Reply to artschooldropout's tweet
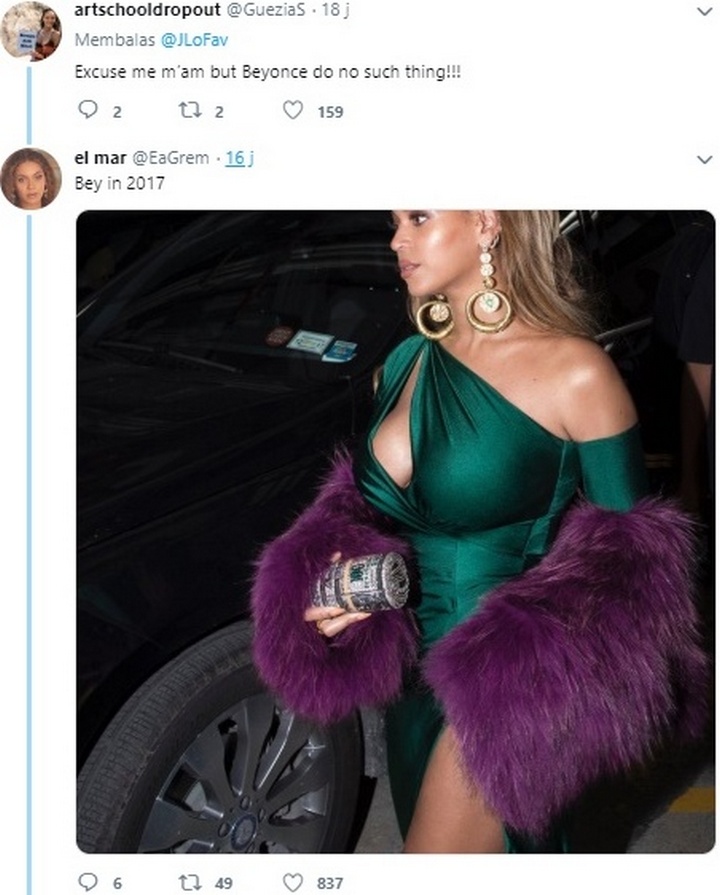The image size is (720, 895). click(89, 111)
